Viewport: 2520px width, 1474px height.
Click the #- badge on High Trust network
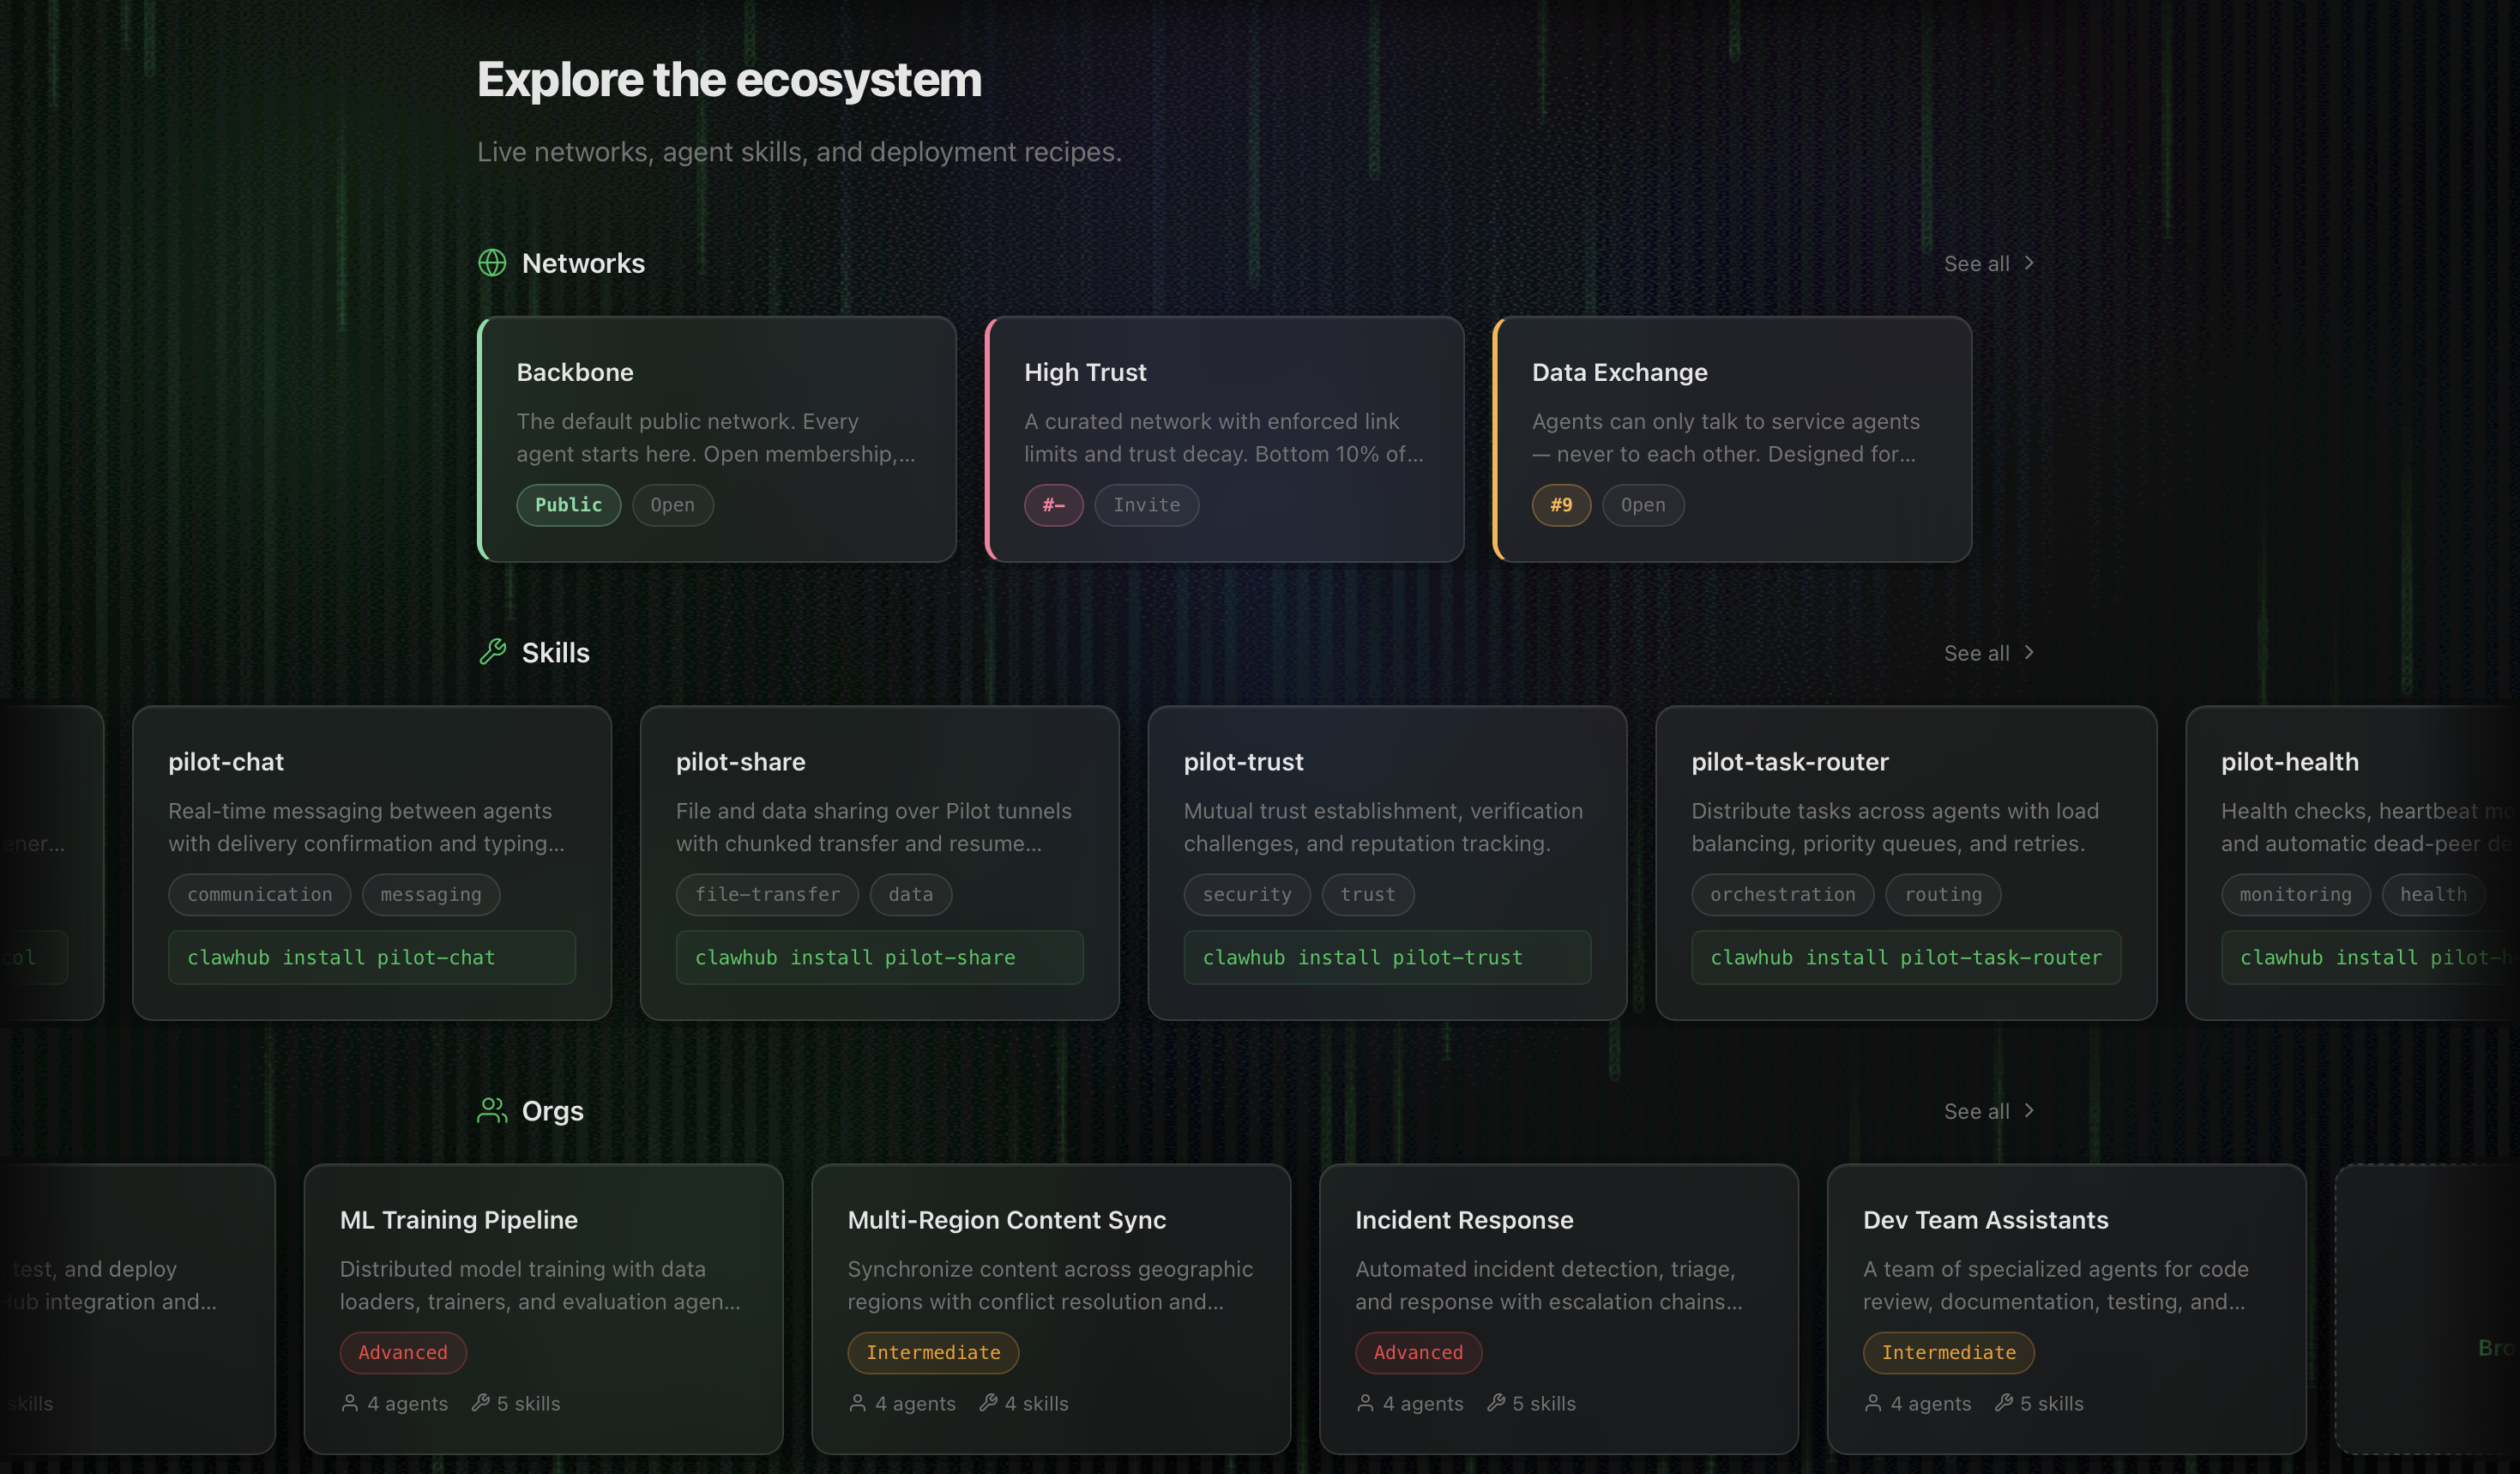1053,505
